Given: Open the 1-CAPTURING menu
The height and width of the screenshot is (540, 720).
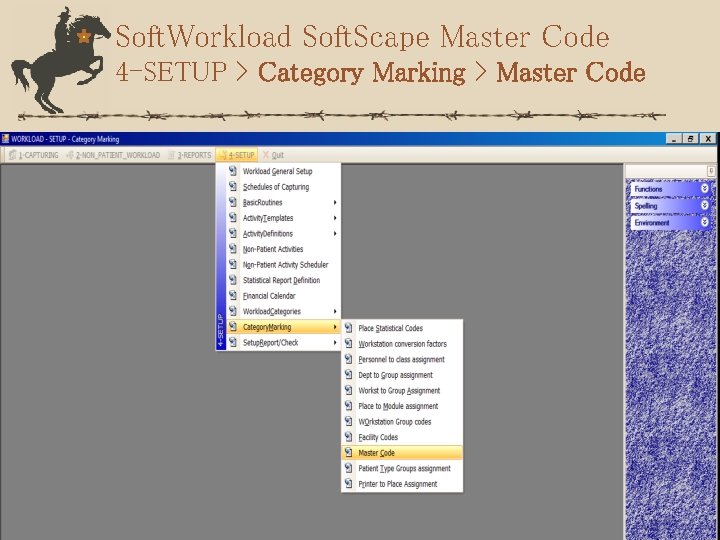Looking at the screenshot, I should [x=34, y=155].
